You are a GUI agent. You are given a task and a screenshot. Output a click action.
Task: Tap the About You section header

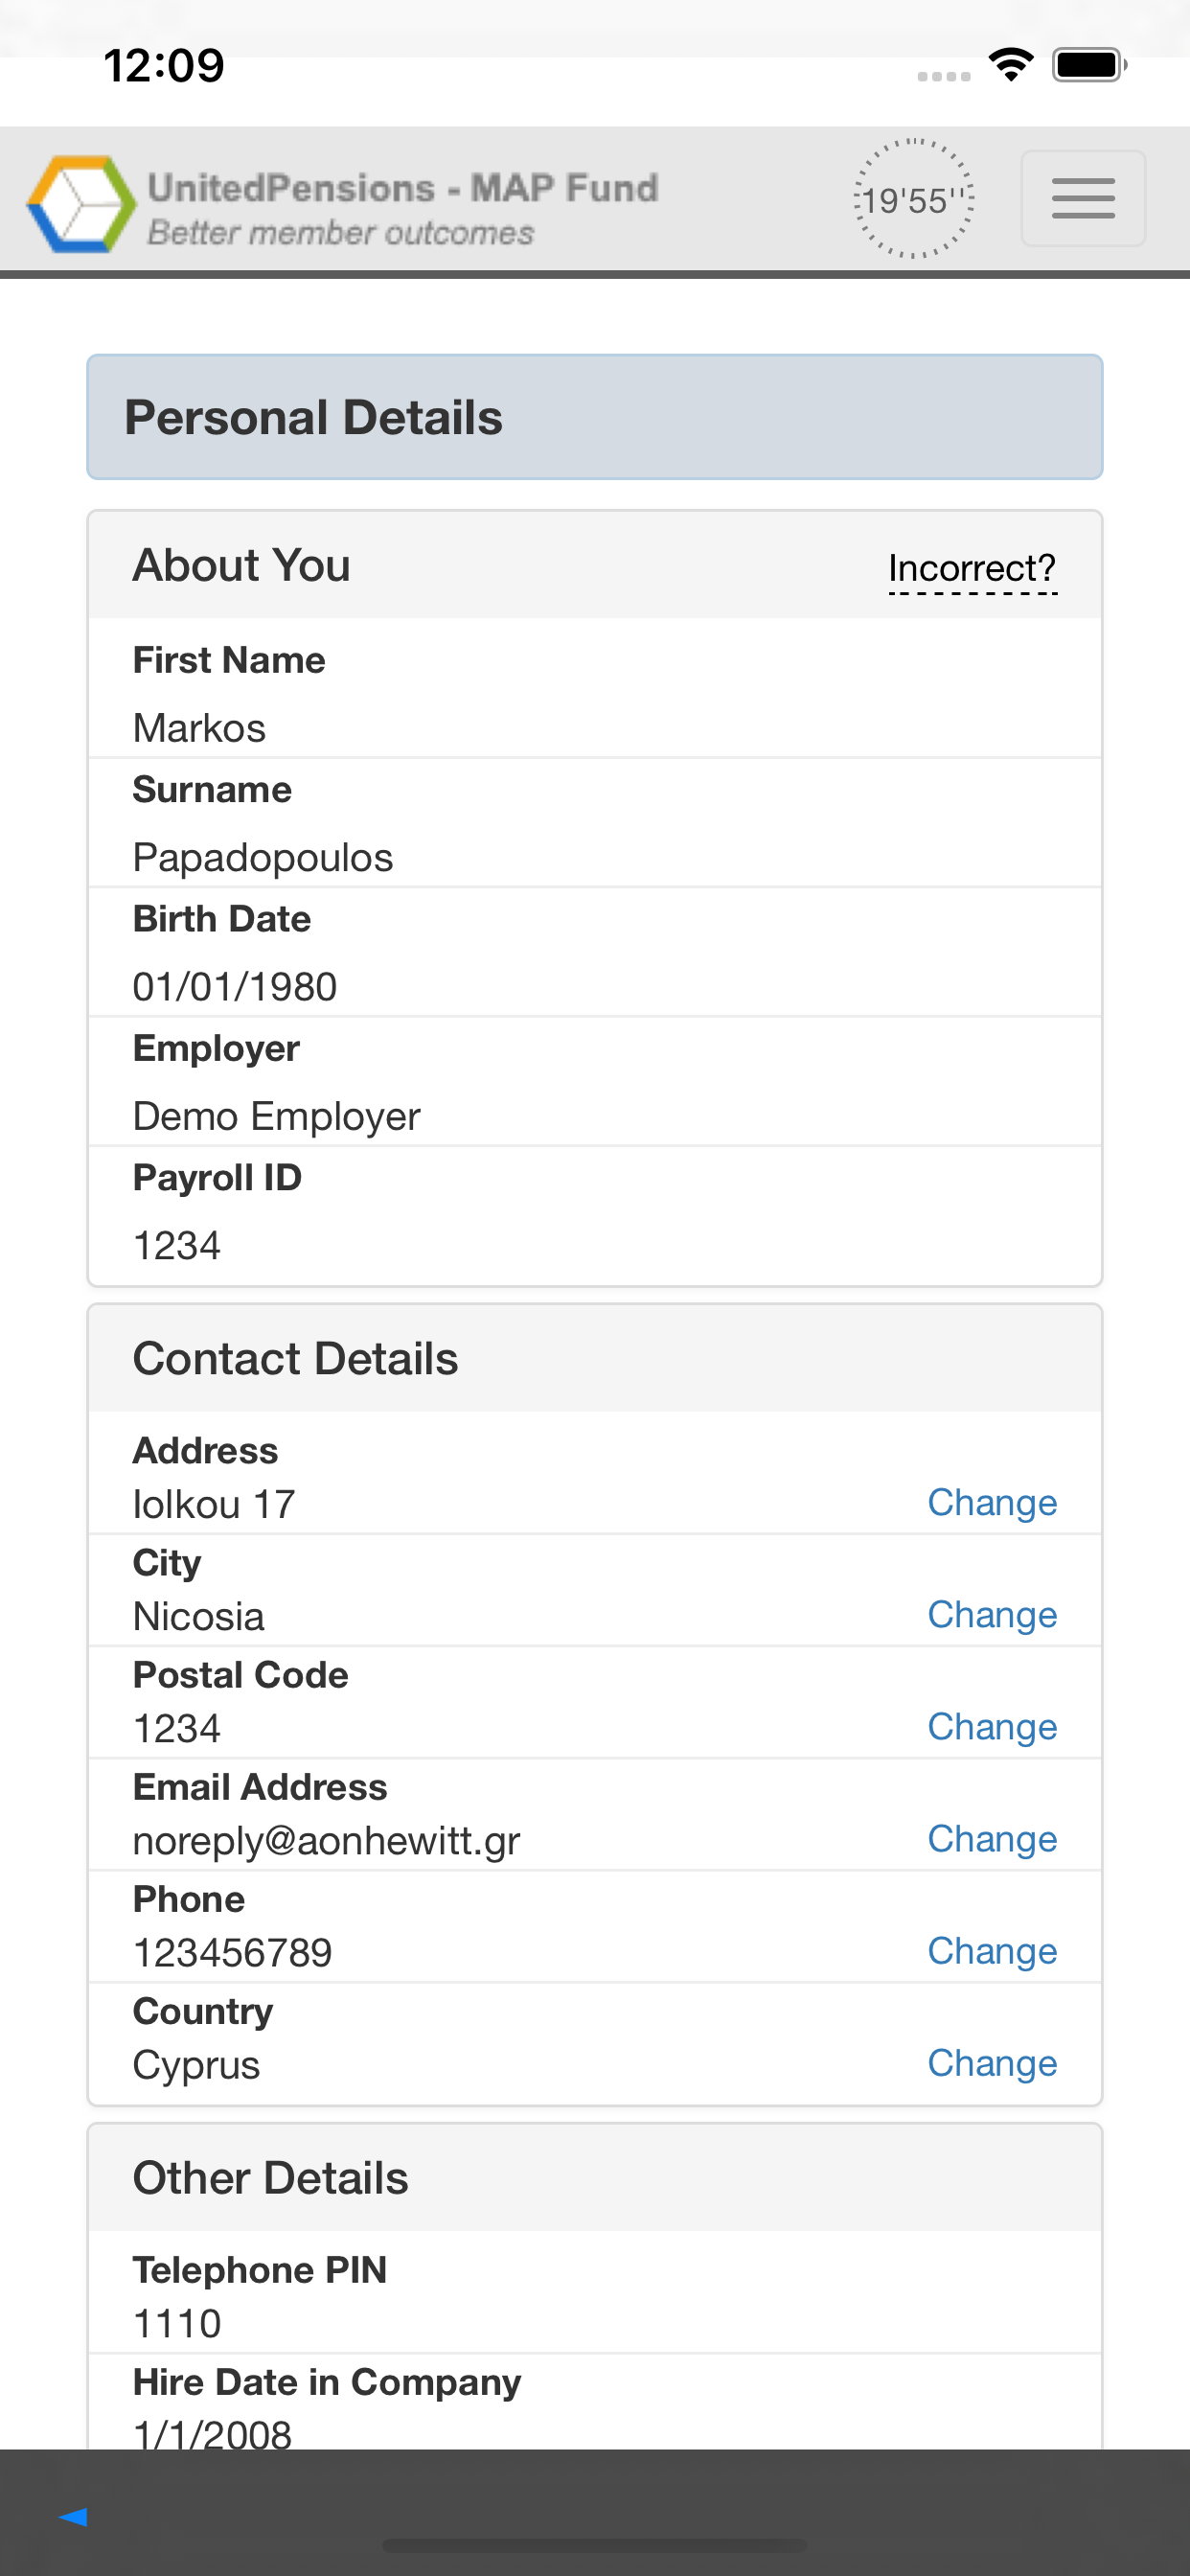tap(241, 565)
